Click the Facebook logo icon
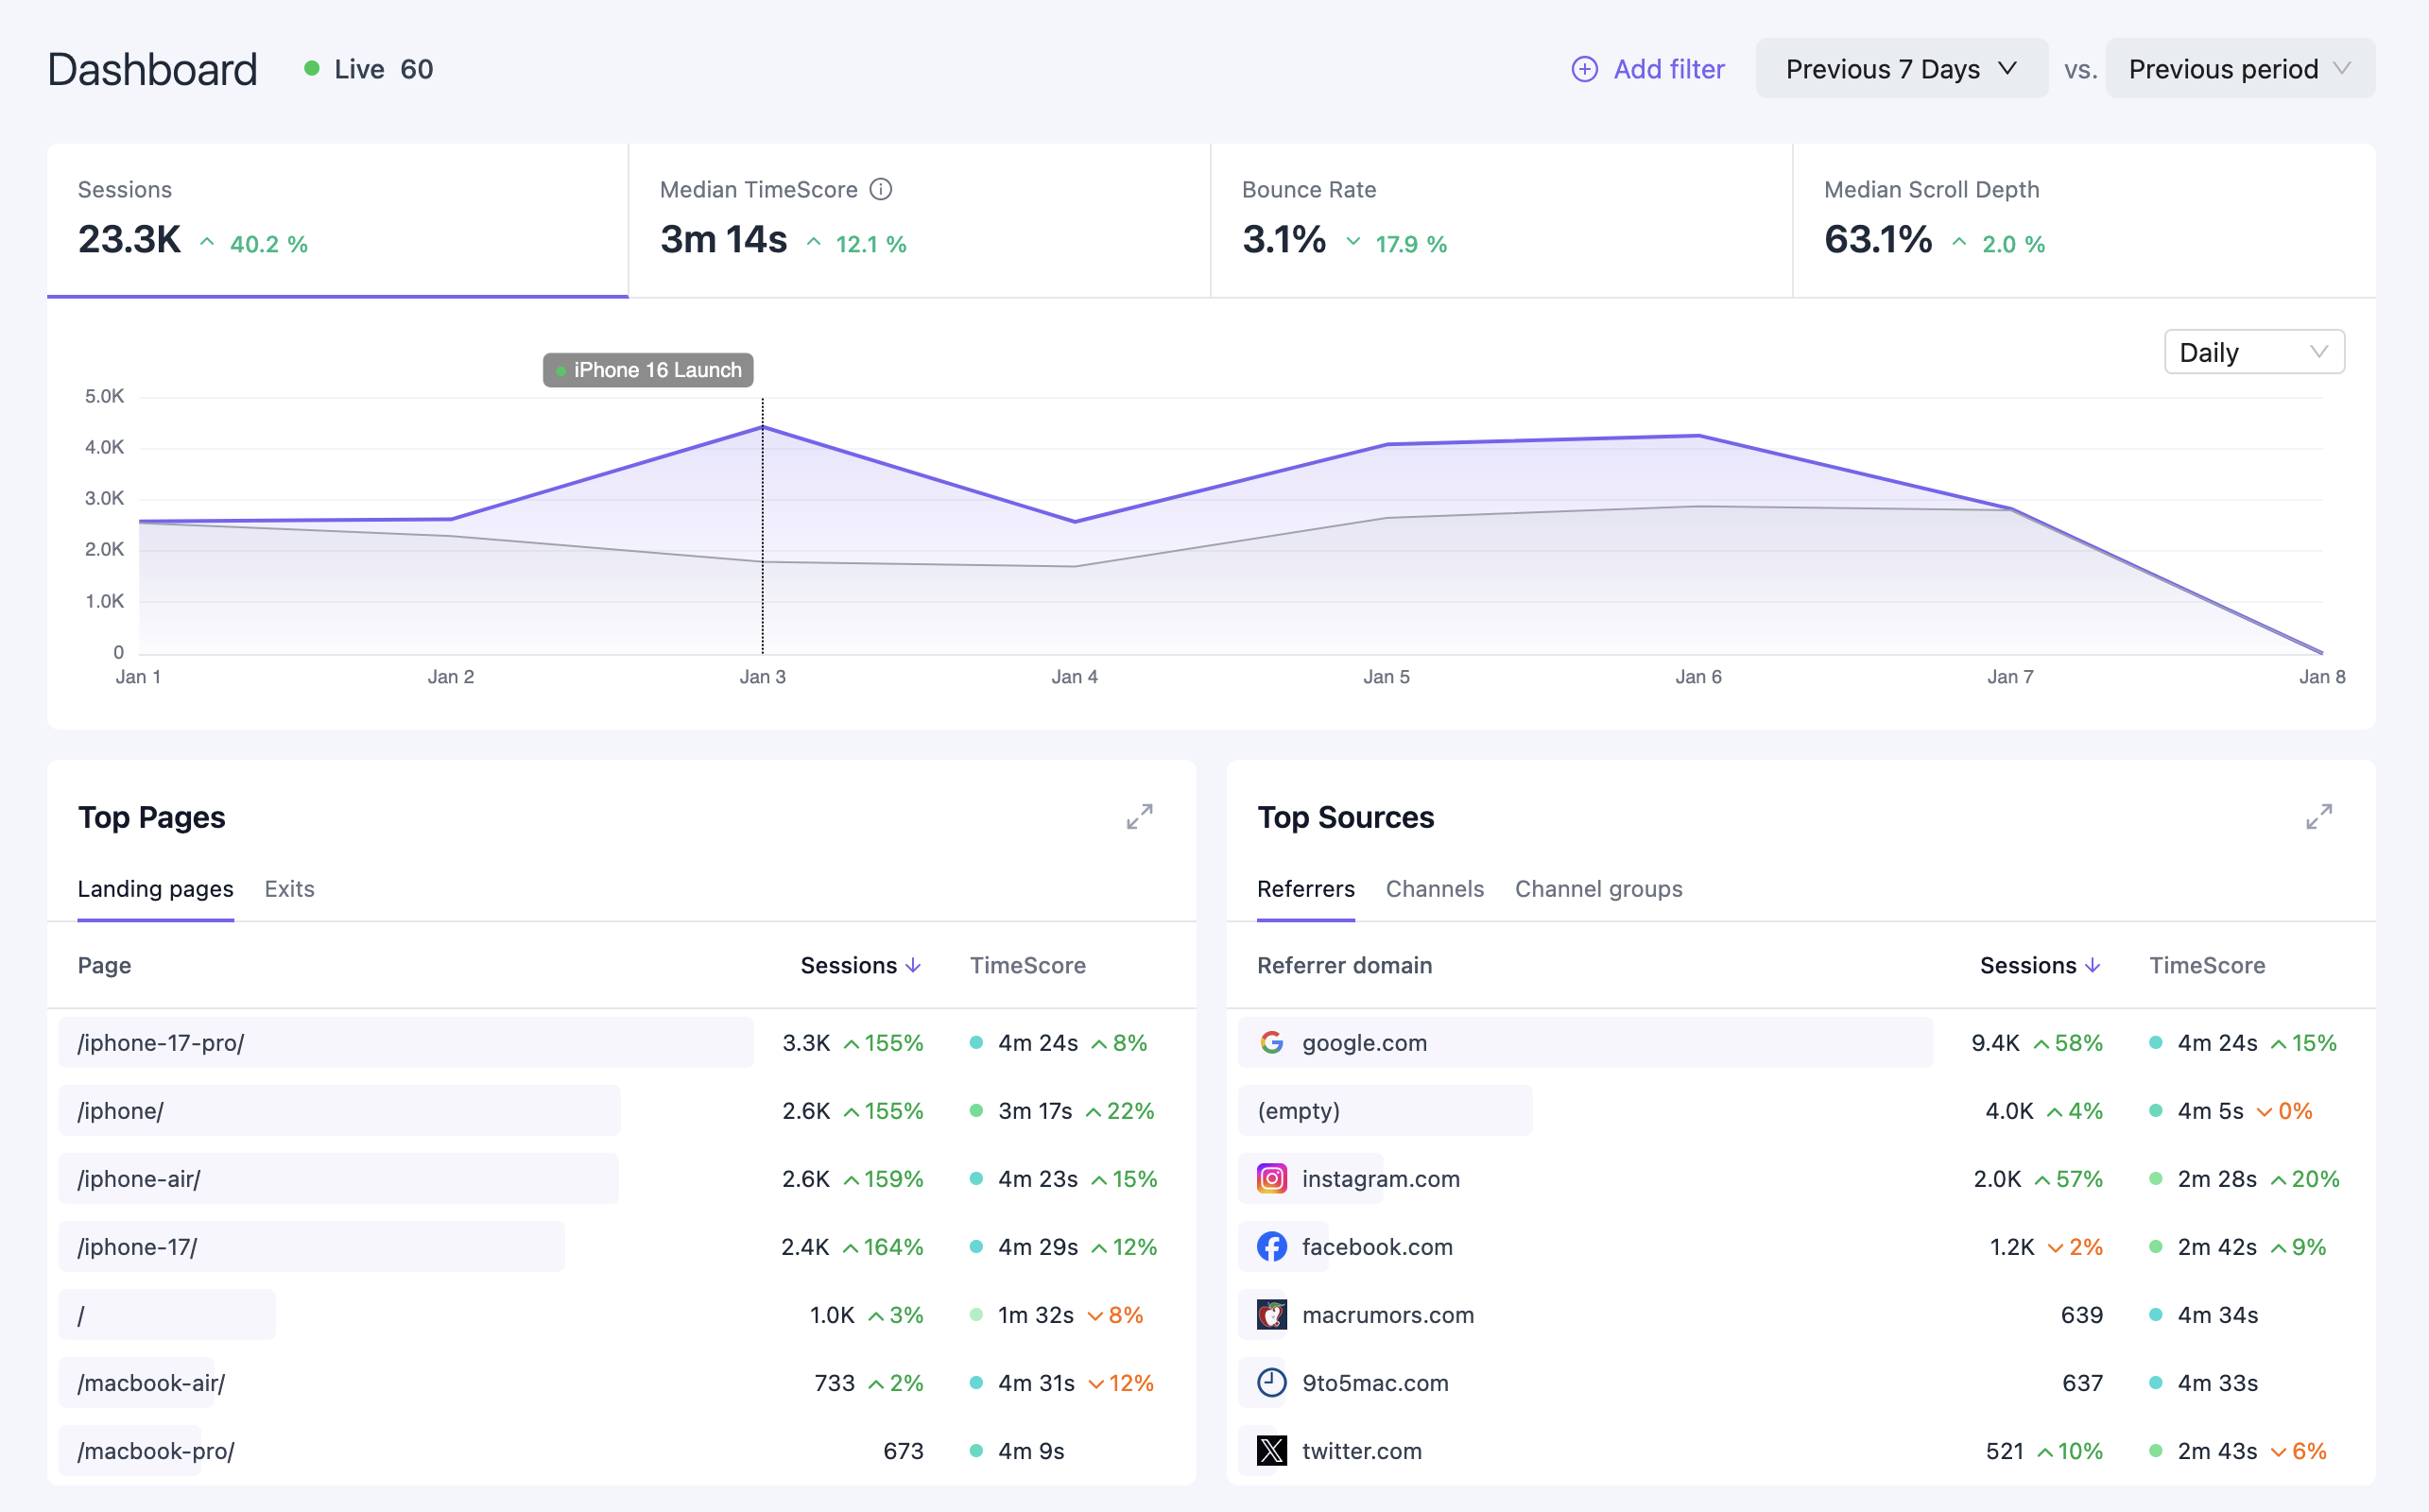2429x1512 pixels. coord(1272,1247)
